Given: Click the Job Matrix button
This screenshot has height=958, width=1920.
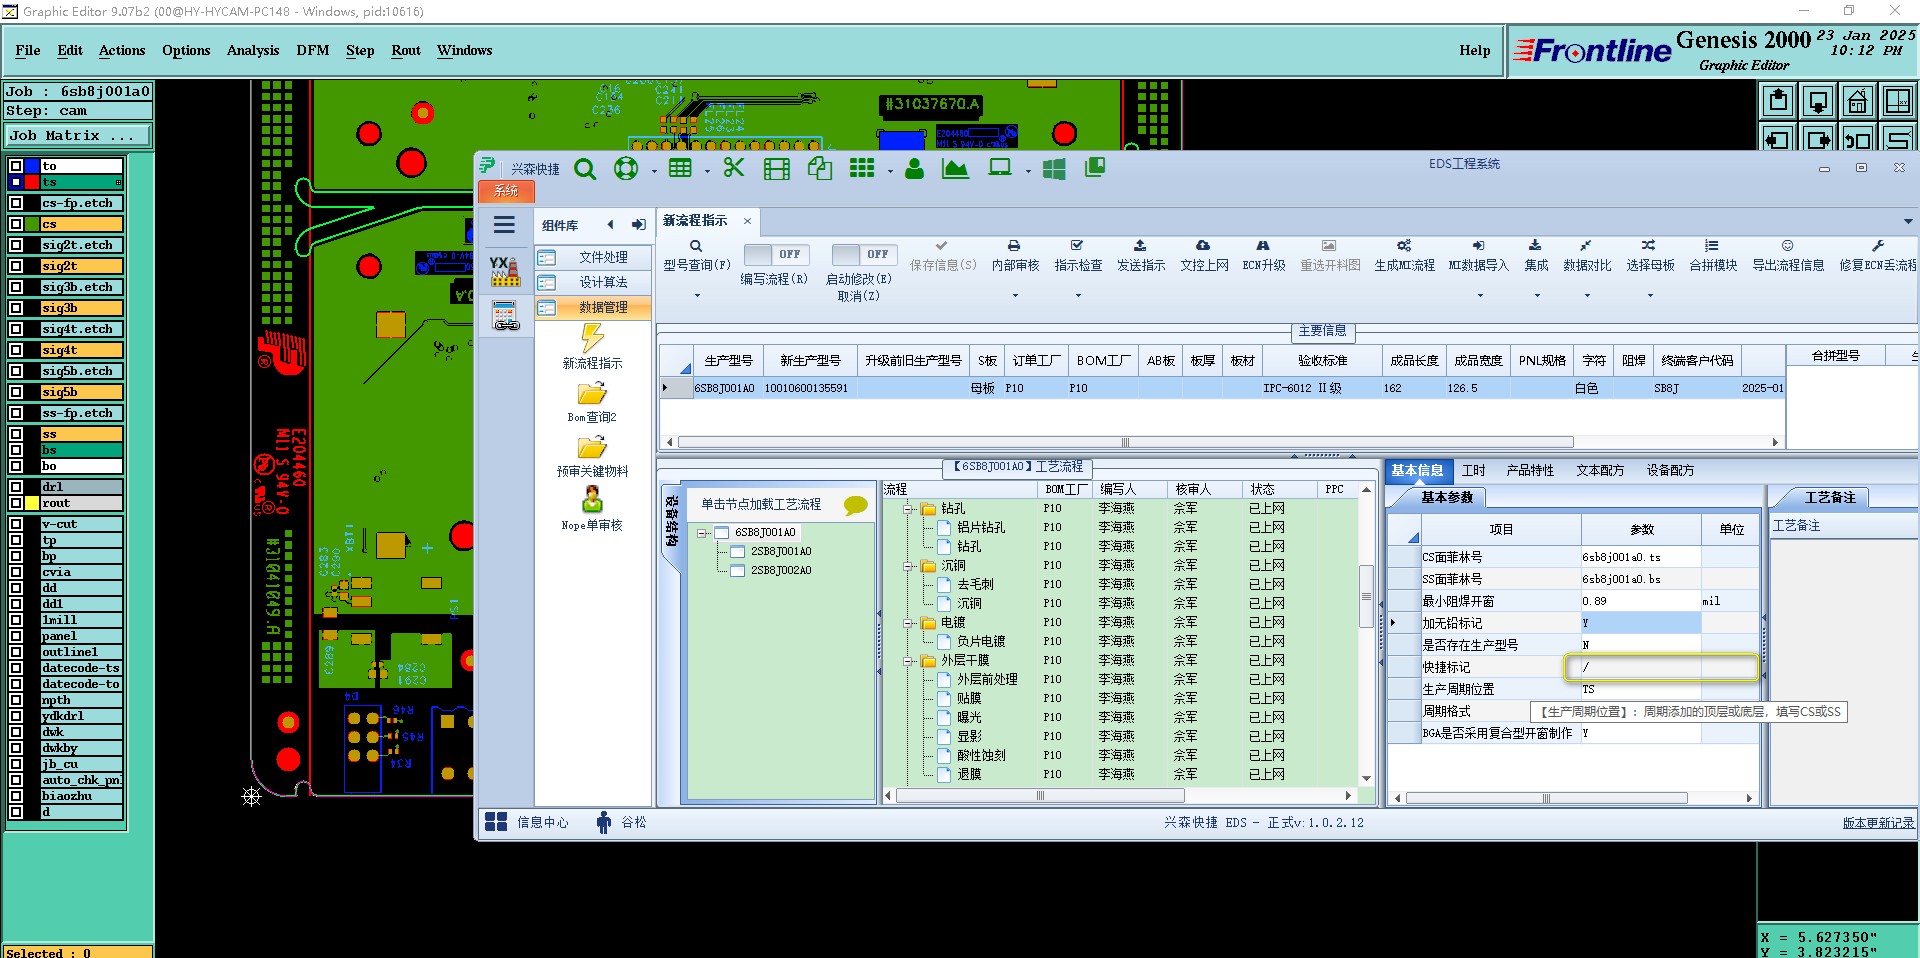Looking at the screenshot, I should [78, 136].
